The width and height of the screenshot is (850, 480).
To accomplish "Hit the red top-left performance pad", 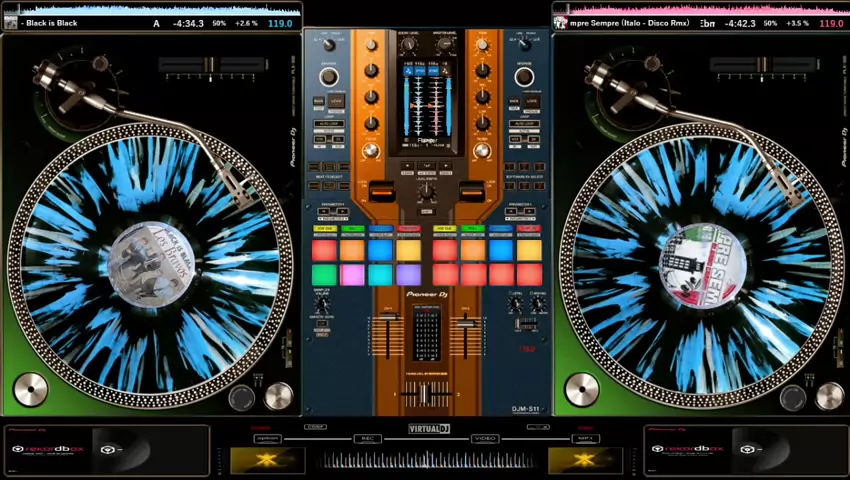I will pyautogui.click(x=325, y=250).
